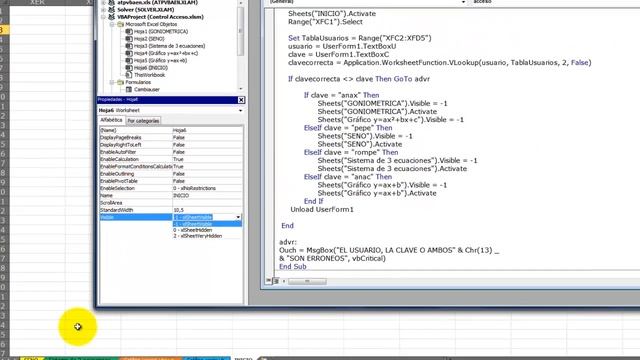Select the ThisWorkbook object icon
This screenshot has height=360, width=640.
[129, 75]
